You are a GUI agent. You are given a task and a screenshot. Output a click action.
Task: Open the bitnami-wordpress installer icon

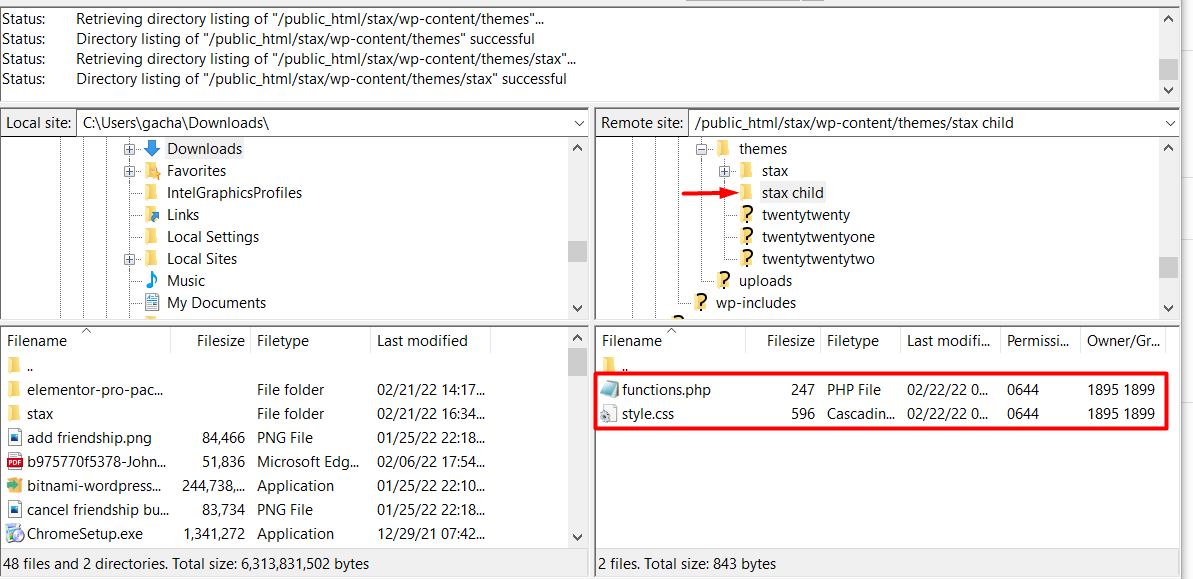click(13, 485)
